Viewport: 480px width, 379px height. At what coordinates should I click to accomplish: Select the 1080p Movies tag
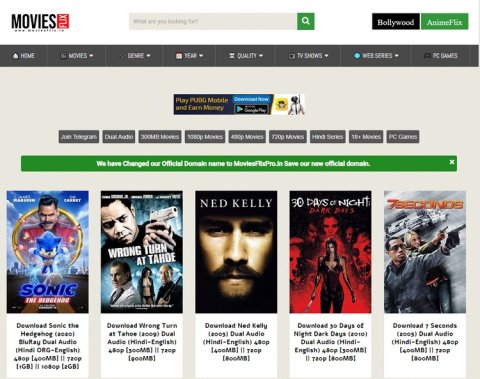205,137
